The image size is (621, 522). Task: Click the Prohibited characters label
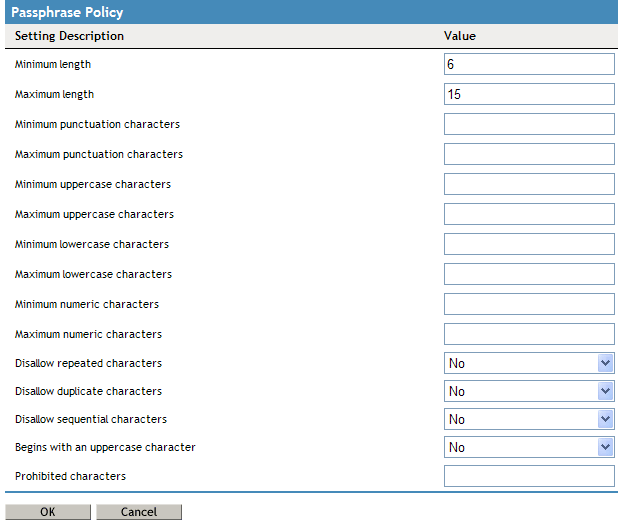pos(70,476)
